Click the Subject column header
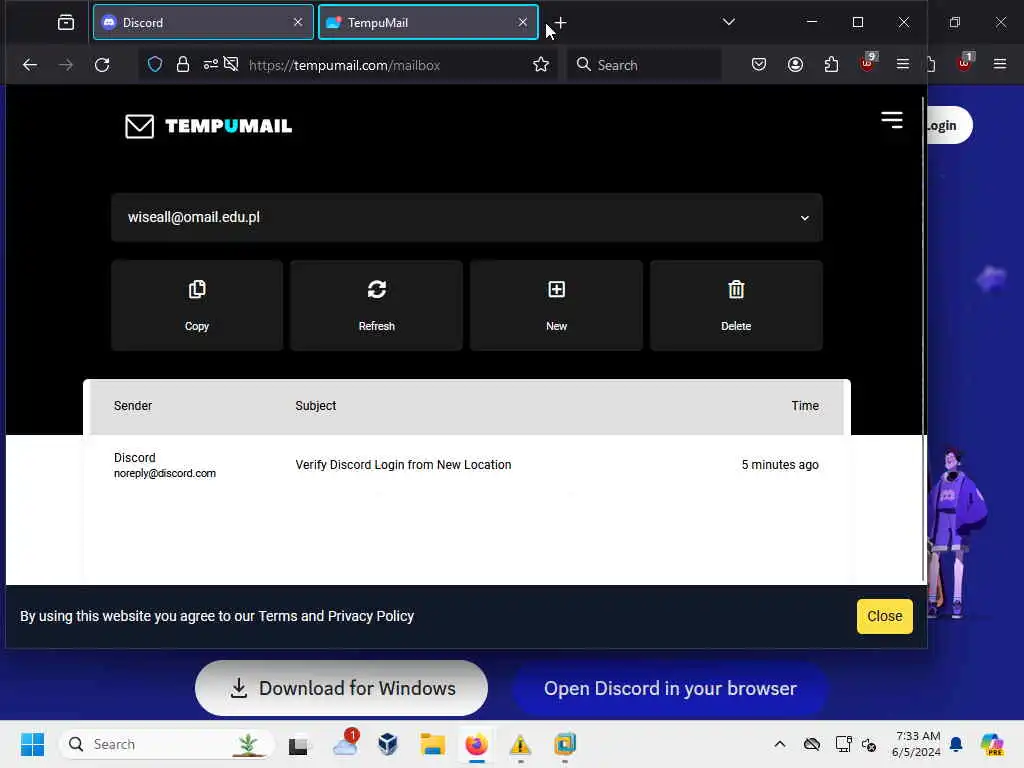This screenshot has height=768, width=1024. (315, 406)
